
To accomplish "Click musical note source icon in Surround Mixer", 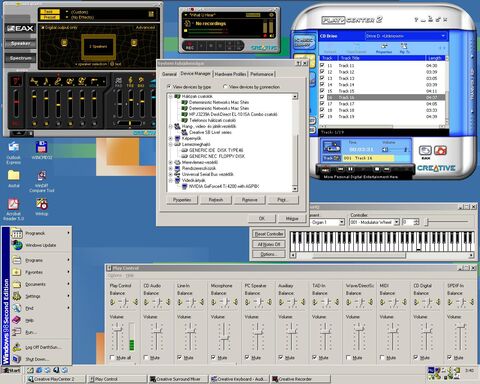I will click(46, 81).
